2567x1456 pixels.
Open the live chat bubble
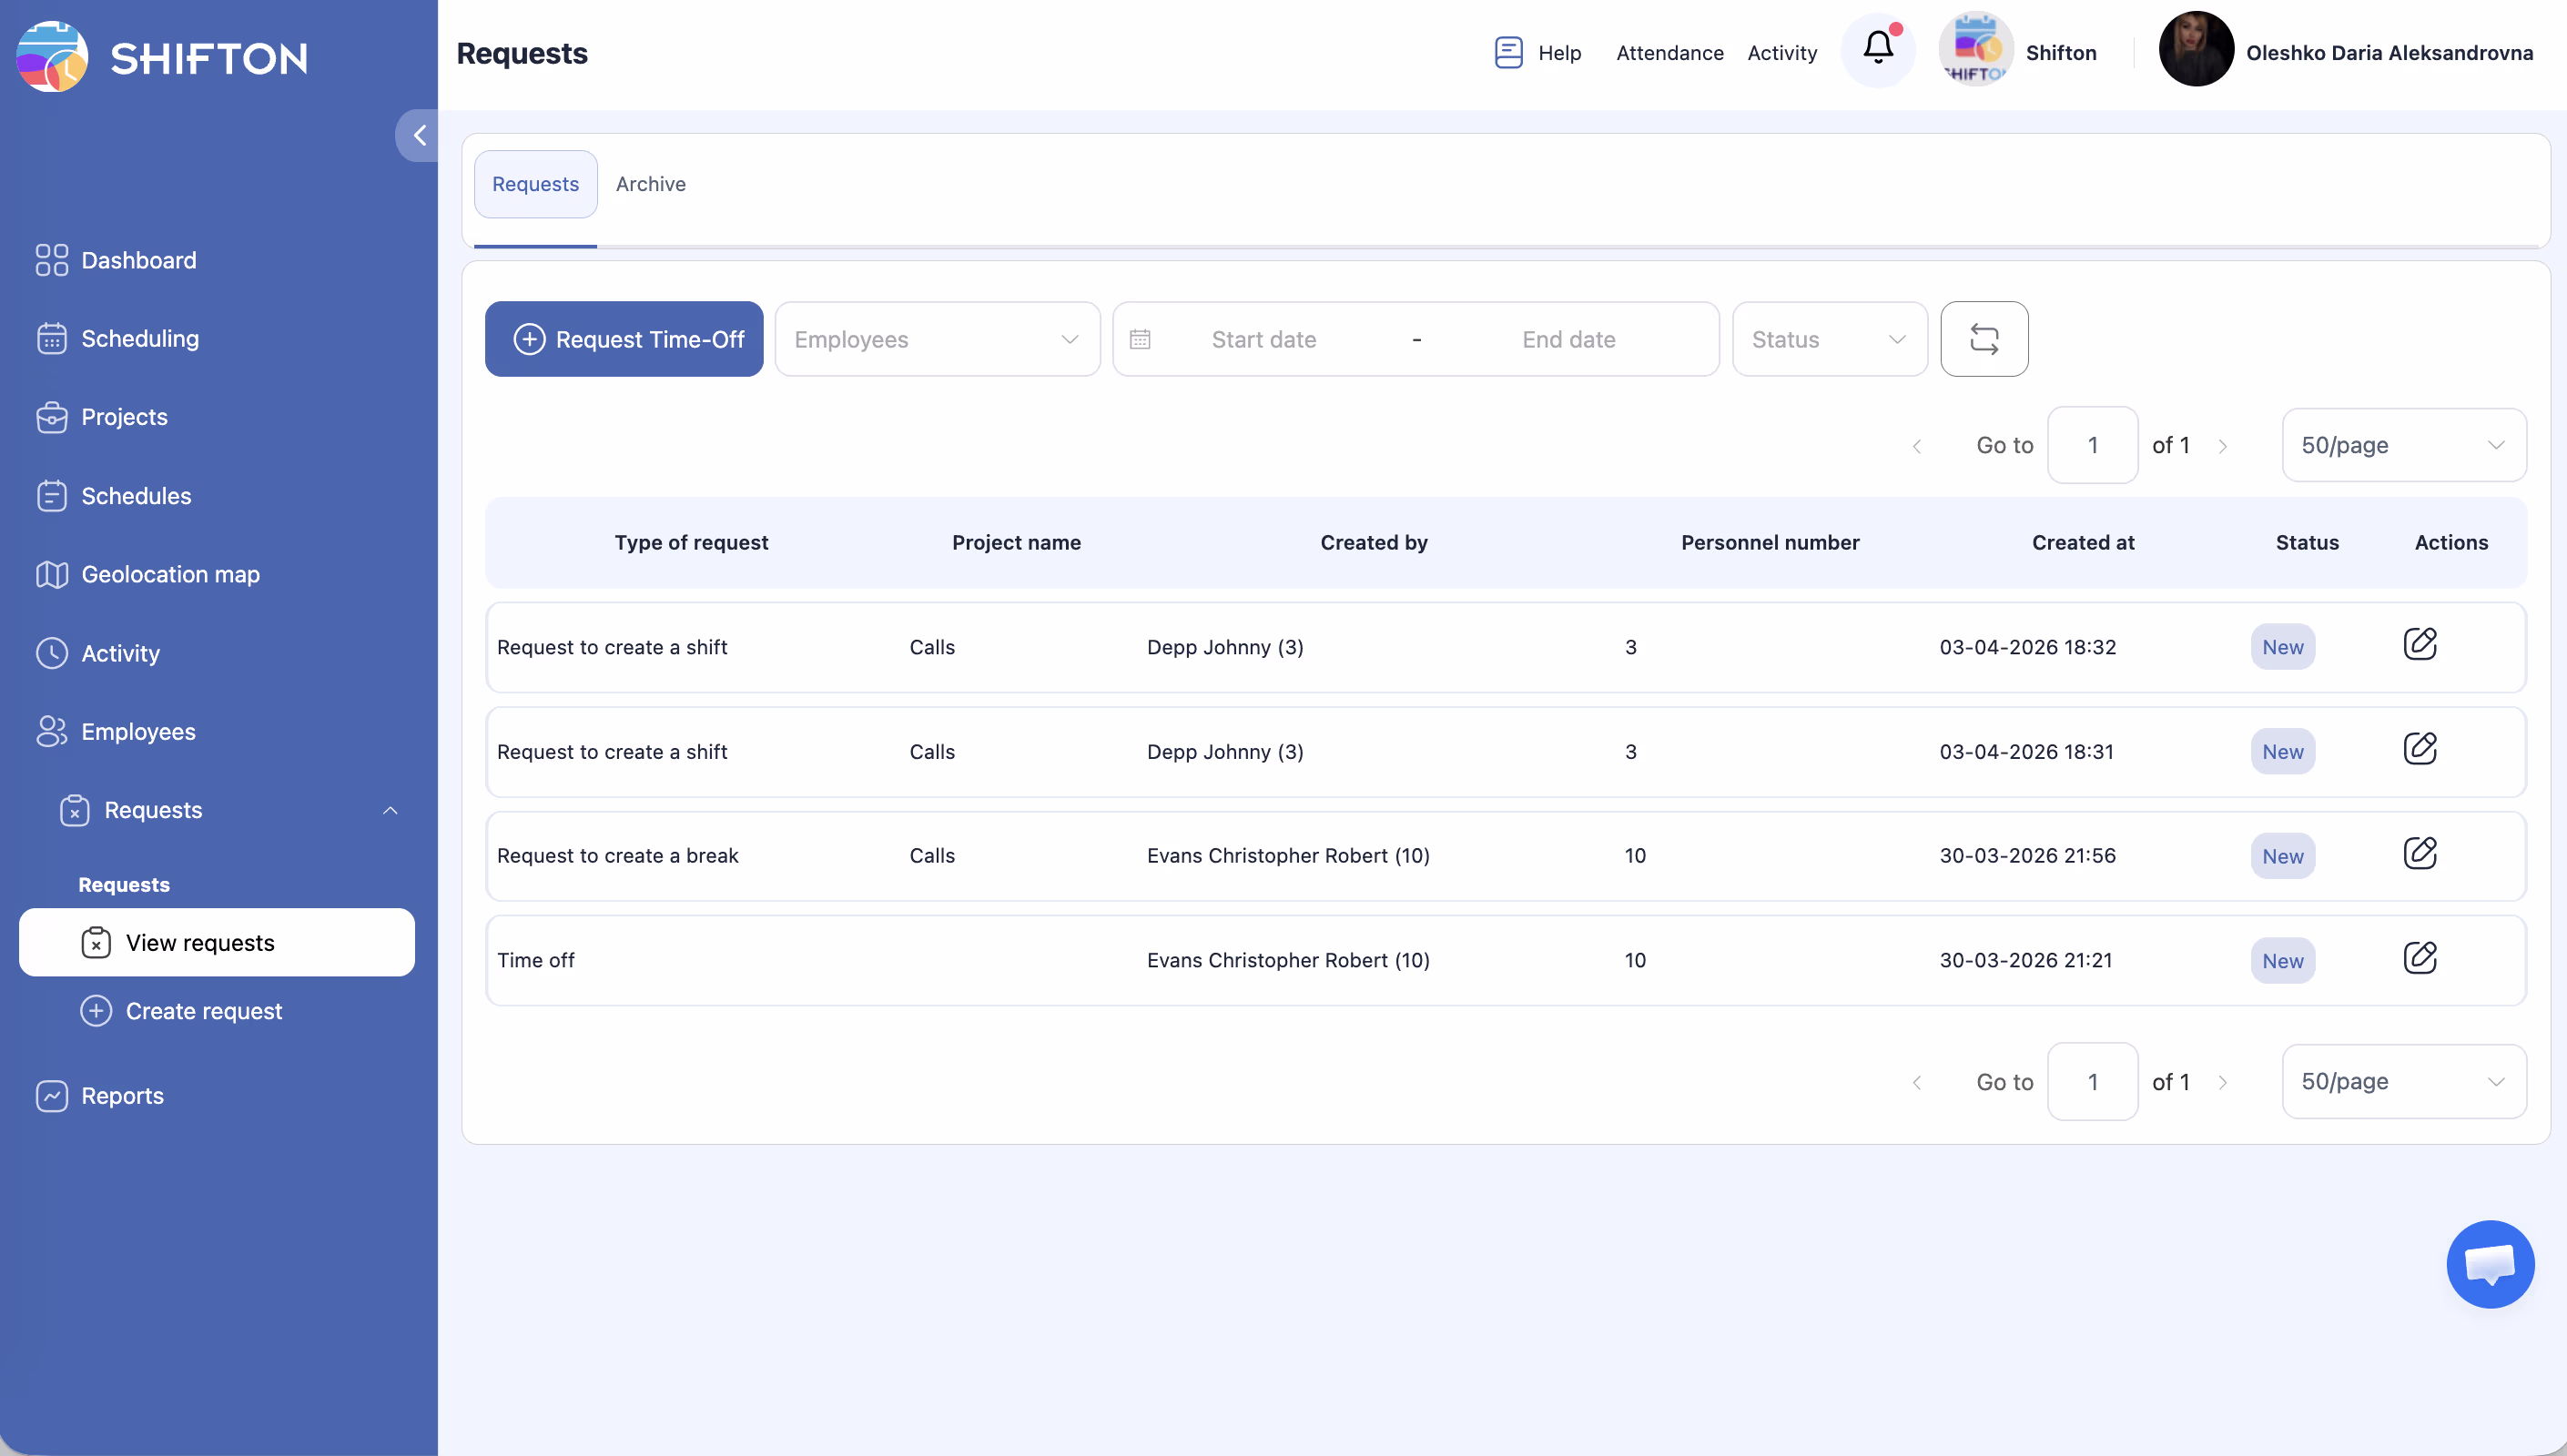pyautogui.click(x=2489, y=1263)
